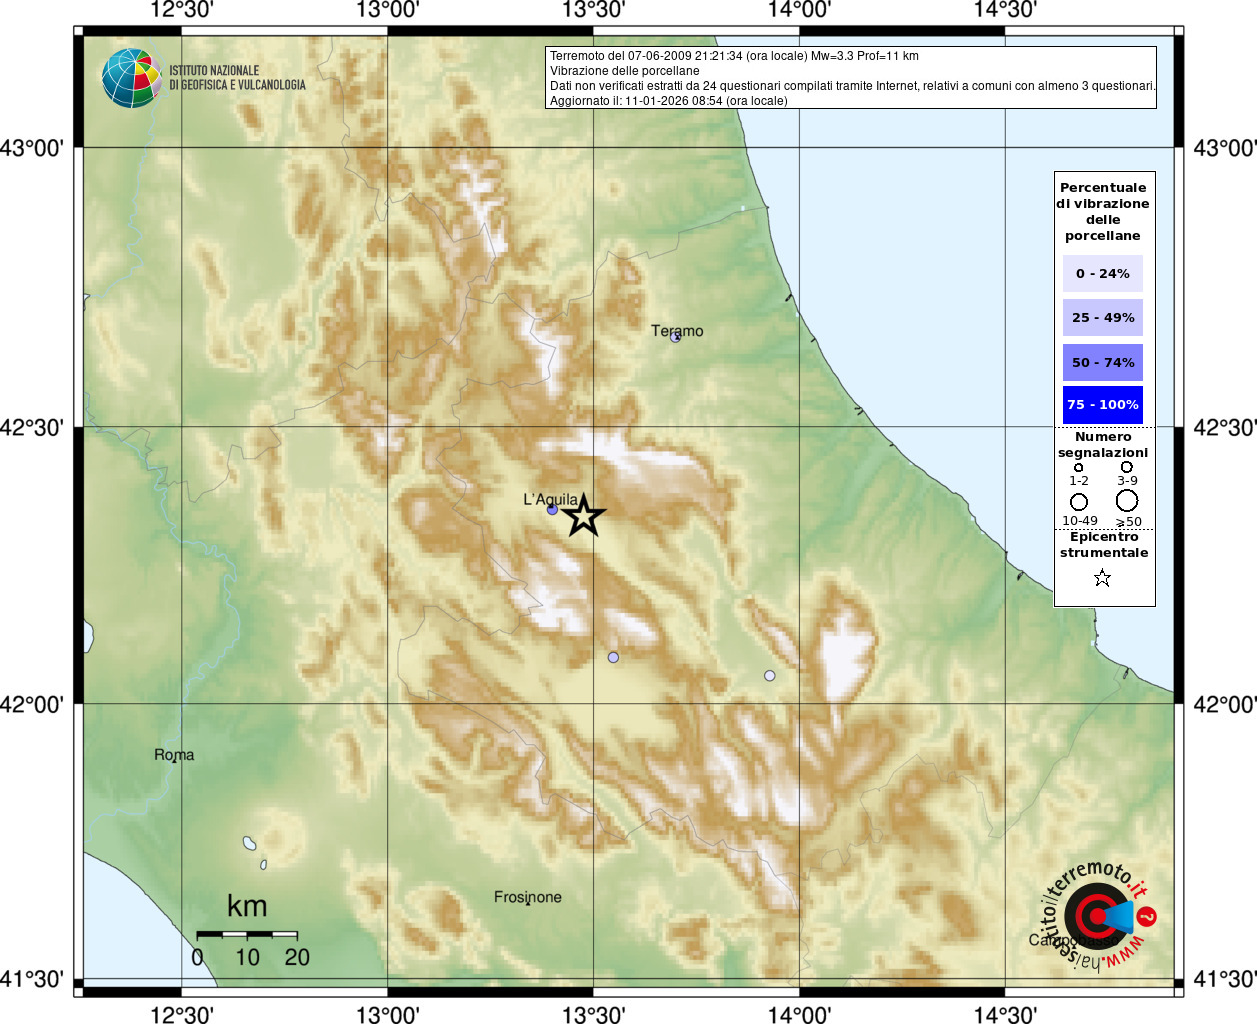The height and width of the screenshot is (1024, 1257).
Task: Click the Teramo report circle marker
Action: pos(675,337)
